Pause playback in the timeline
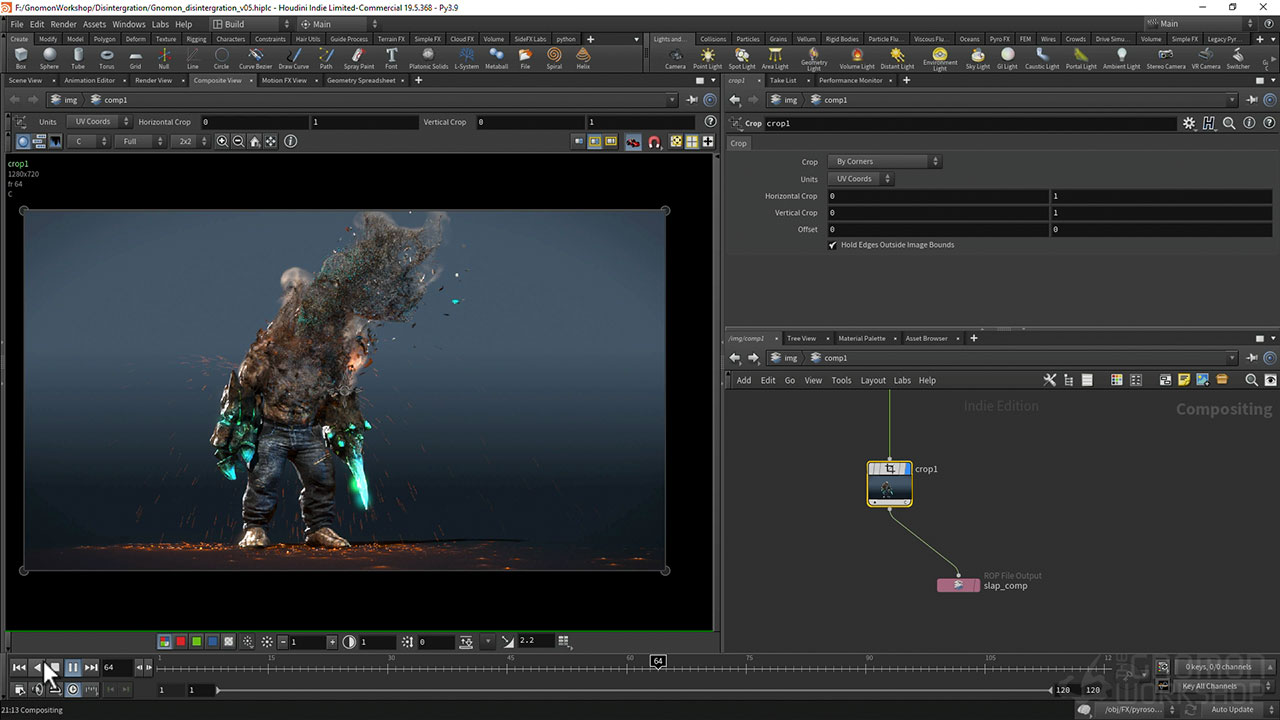 [73, 667]
